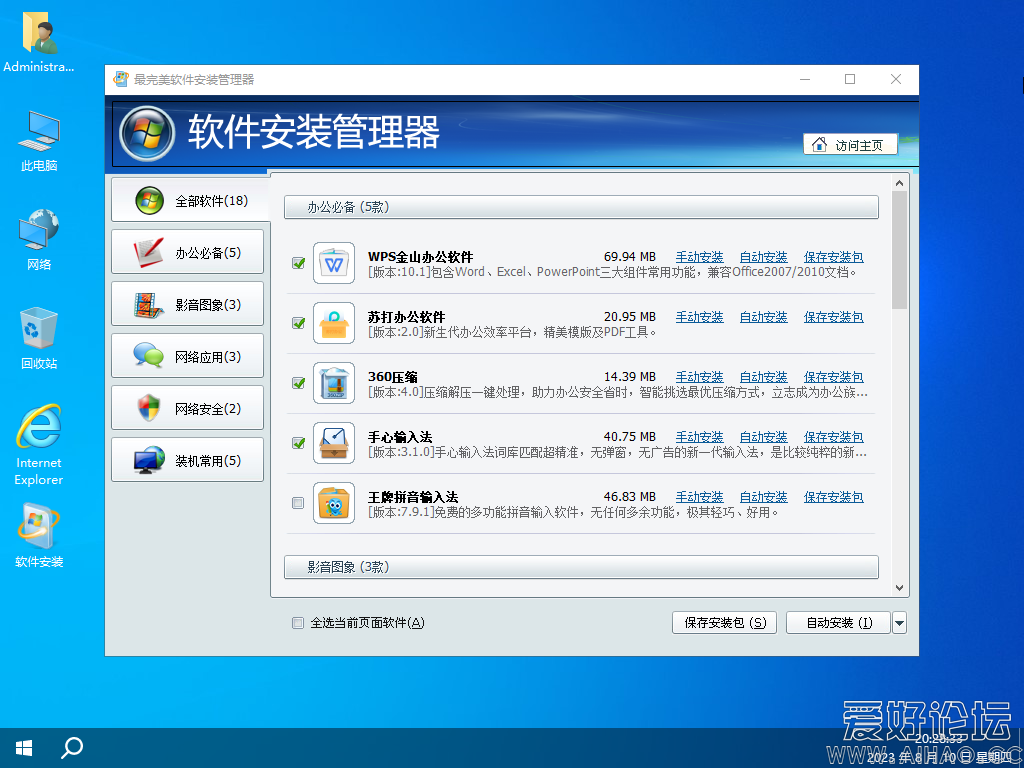The height and width of the screenshot is (768, 1024).
Task: Uncheck the WPS金山办公软件 checkbox
Action: pos(298,263)
